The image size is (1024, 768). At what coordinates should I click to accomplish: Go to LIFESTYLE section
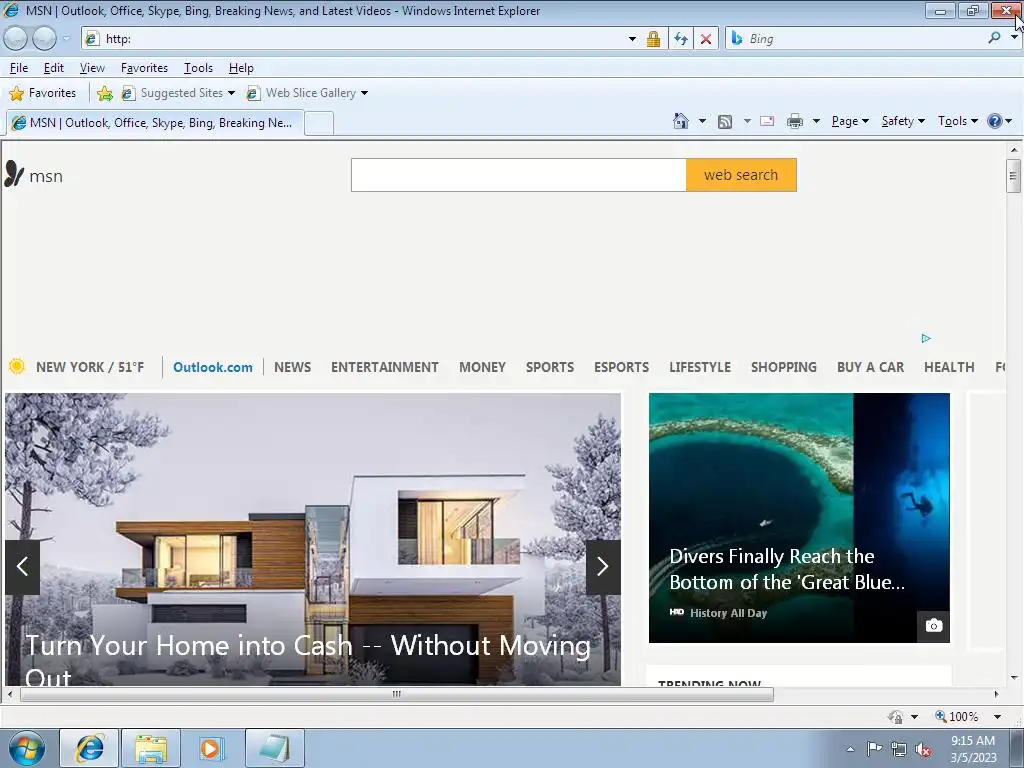pyautogui.click(x=699, y=367)
